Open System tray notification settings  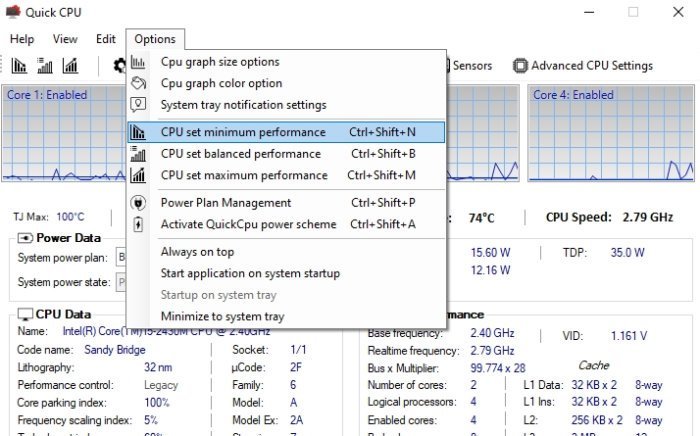(286, 105)
